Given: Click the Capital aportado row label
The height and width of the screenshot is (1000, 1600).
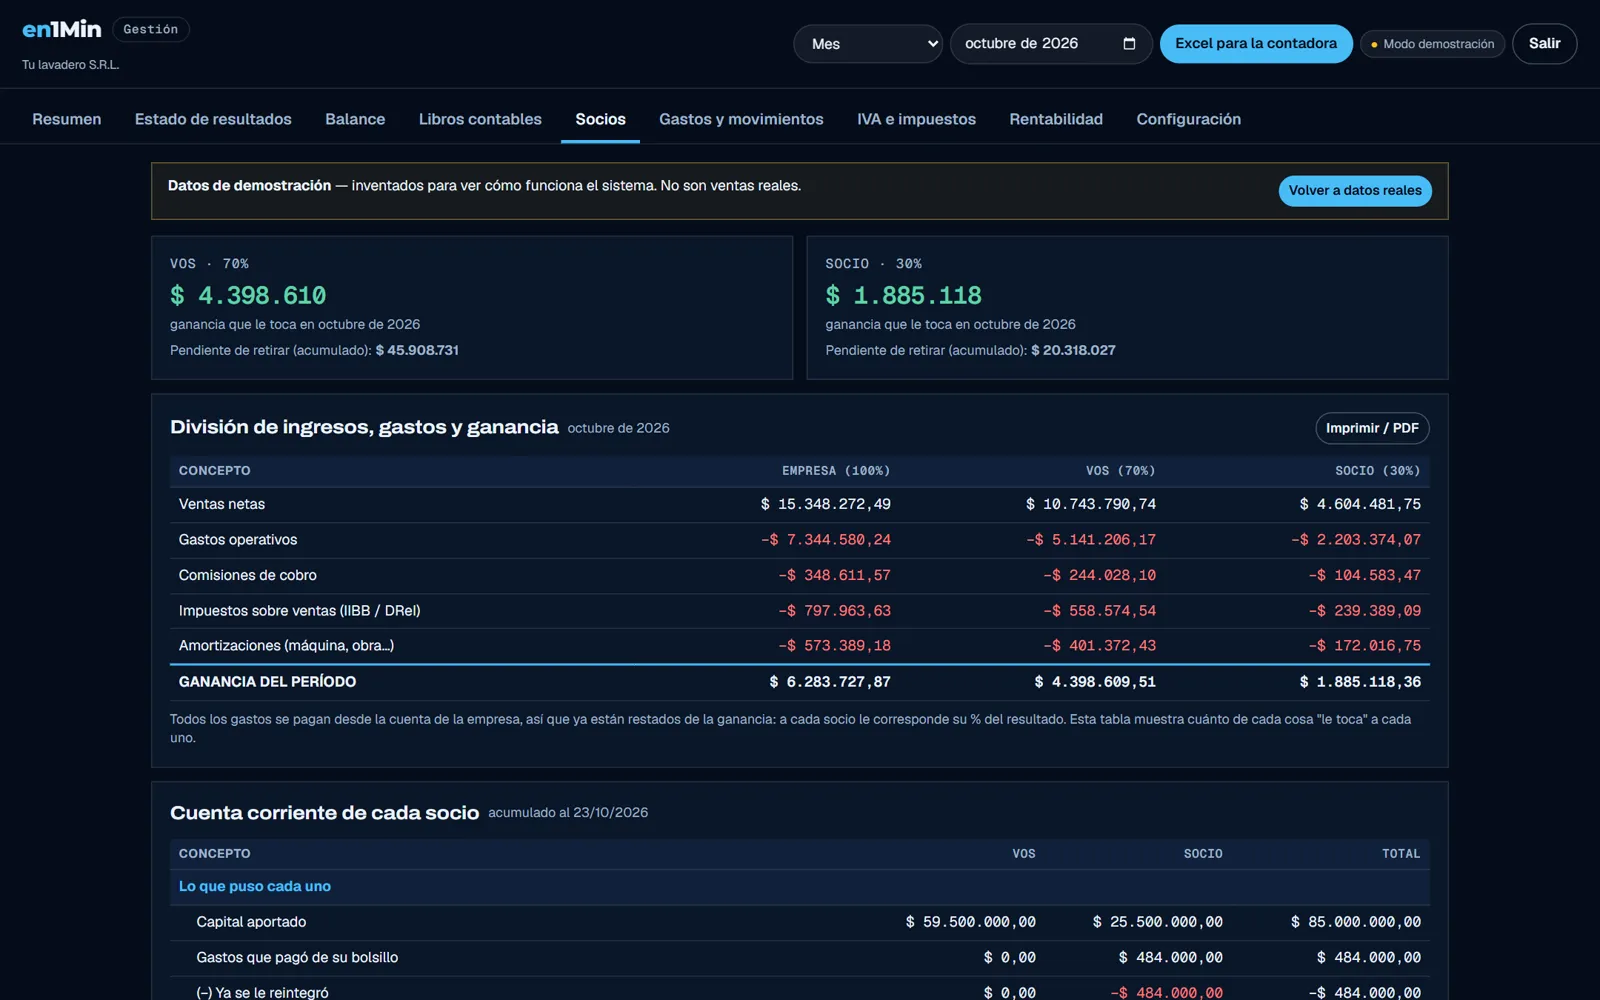Looking at the screenshot, I should (x=251, y=922).
